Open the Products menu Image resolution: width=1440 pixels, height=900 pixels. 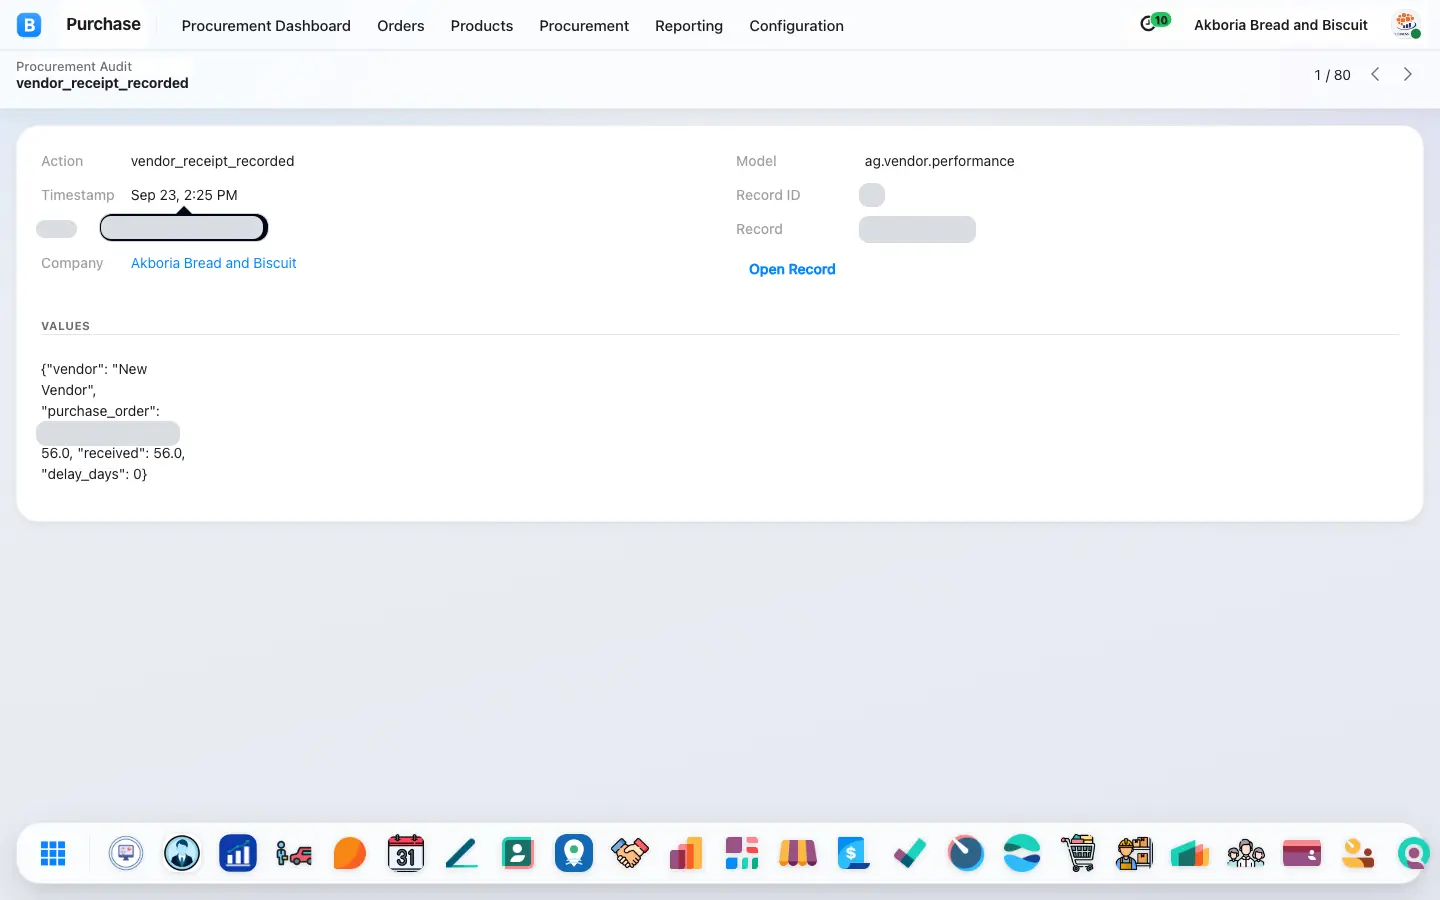[482, 25]
